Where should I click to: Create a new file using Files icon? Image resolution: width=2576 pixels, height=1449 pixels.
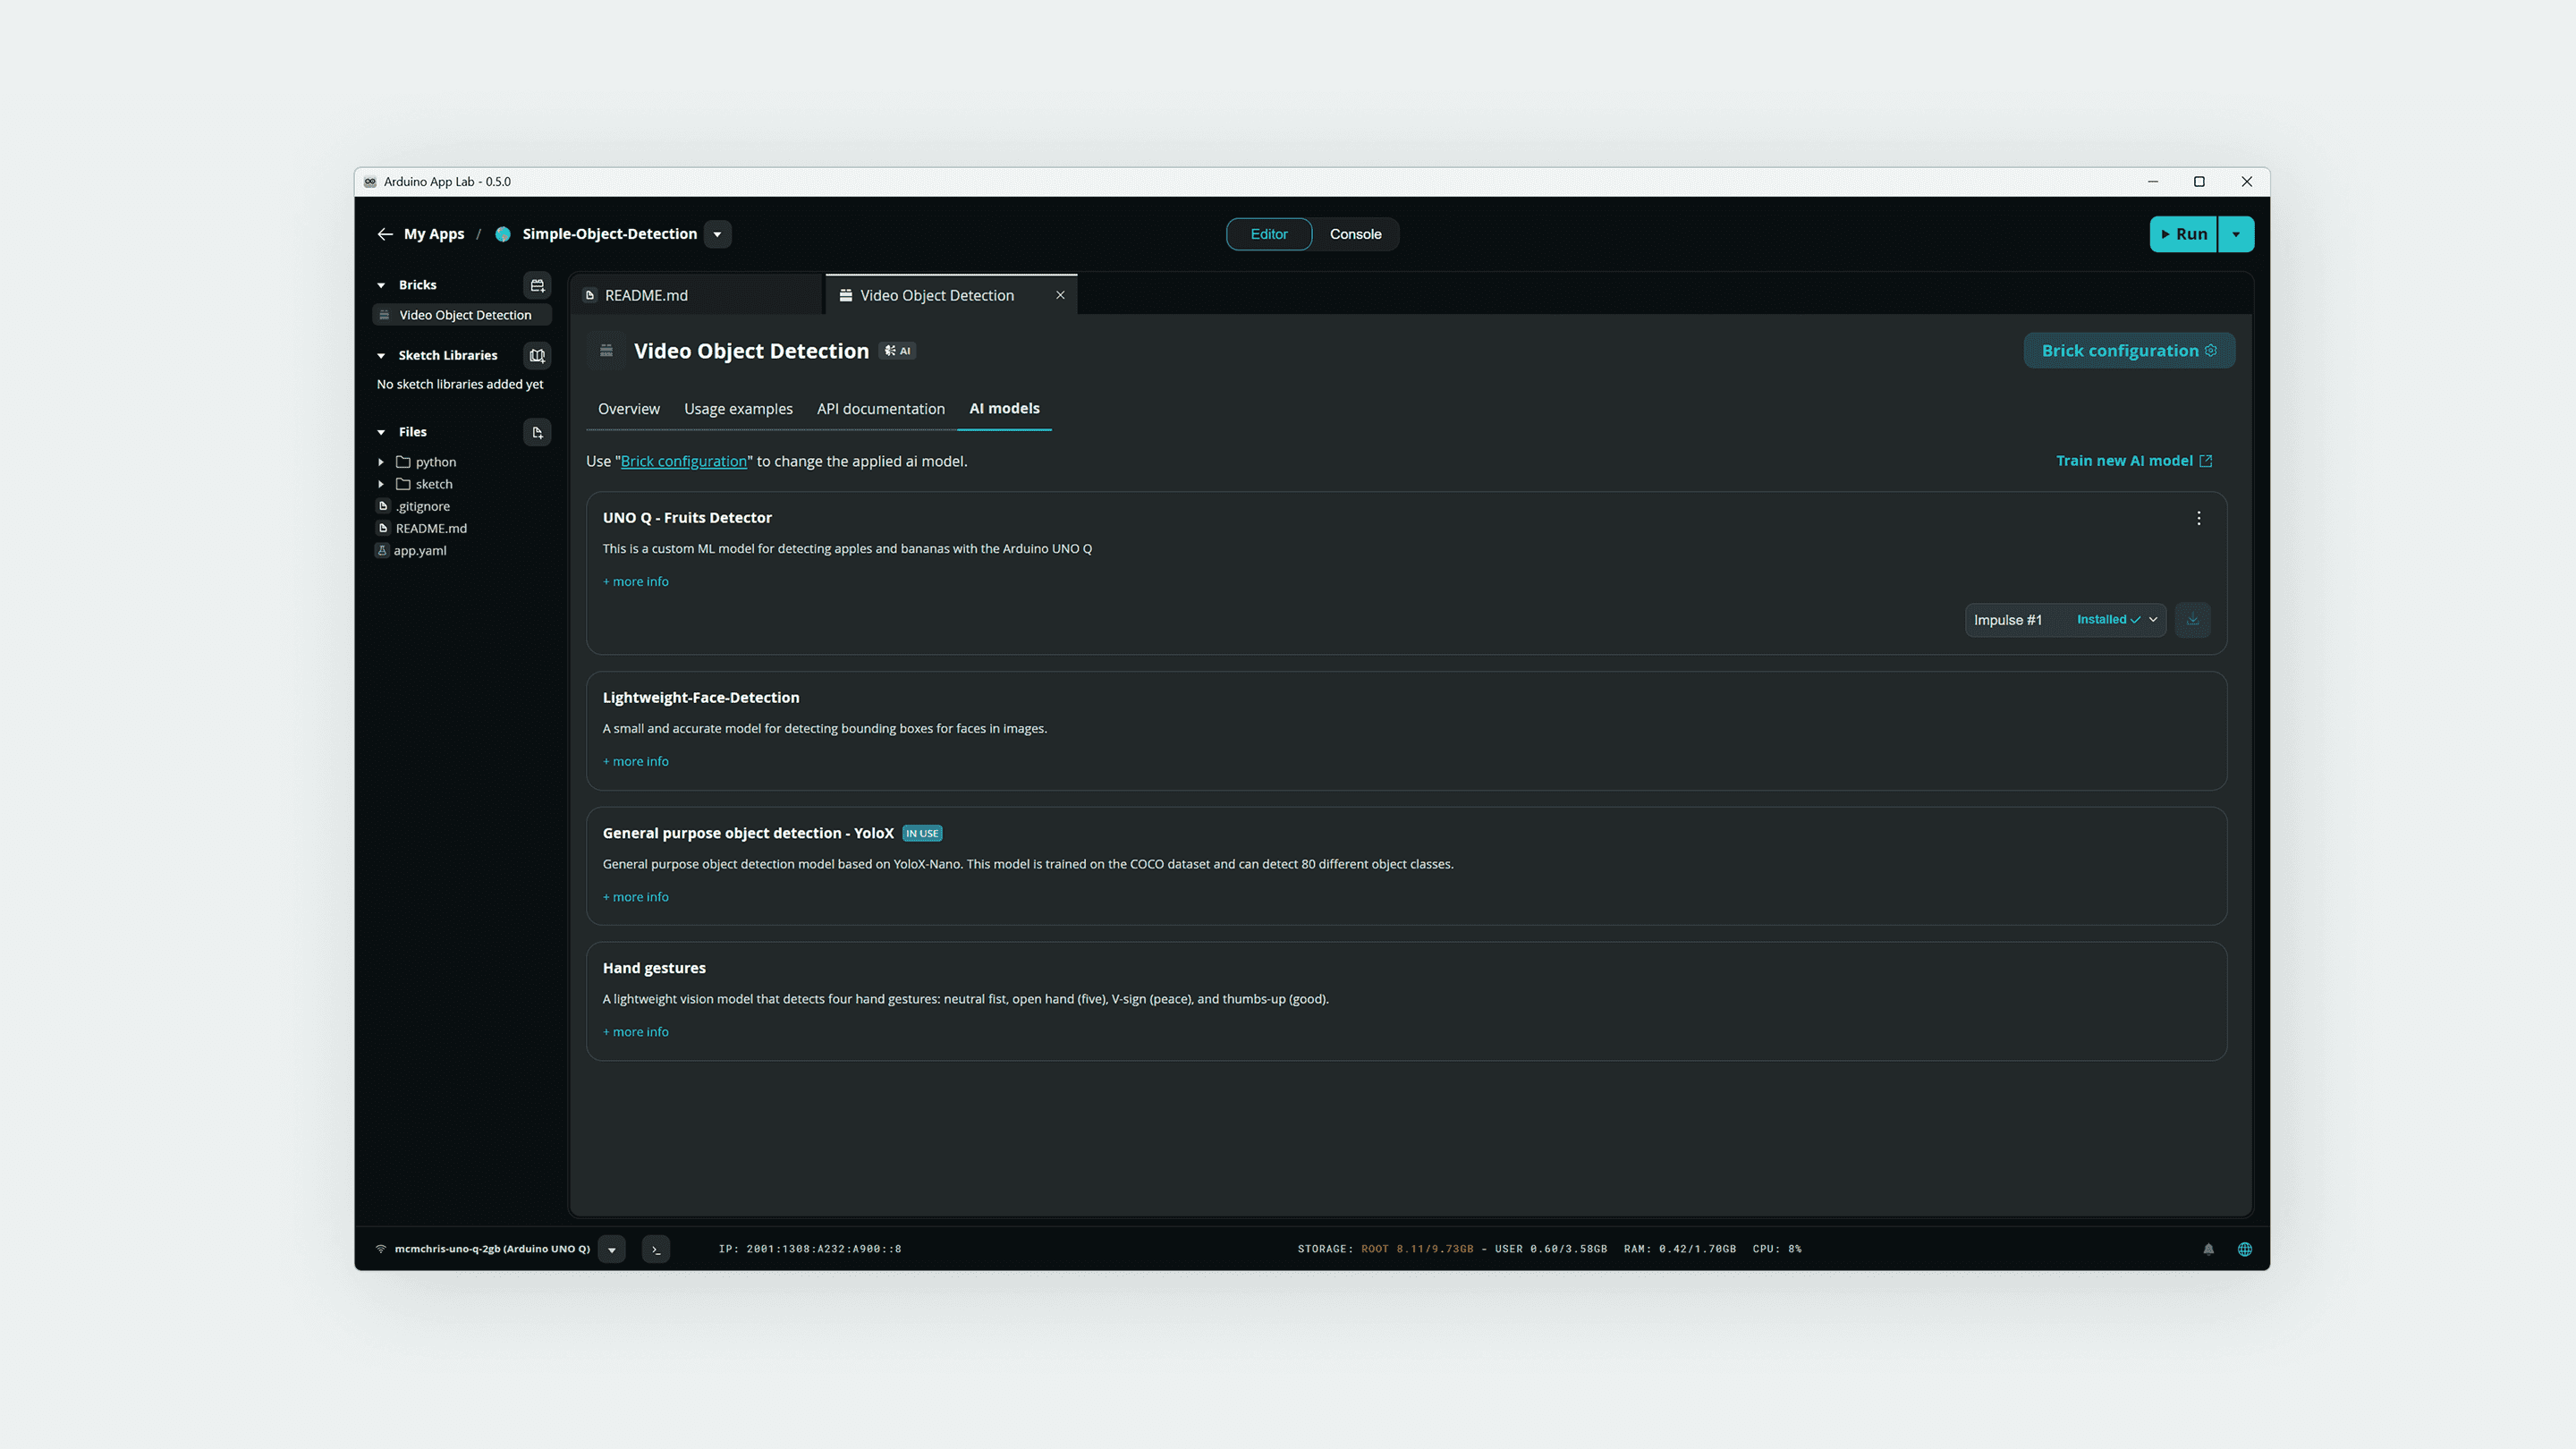537,432
